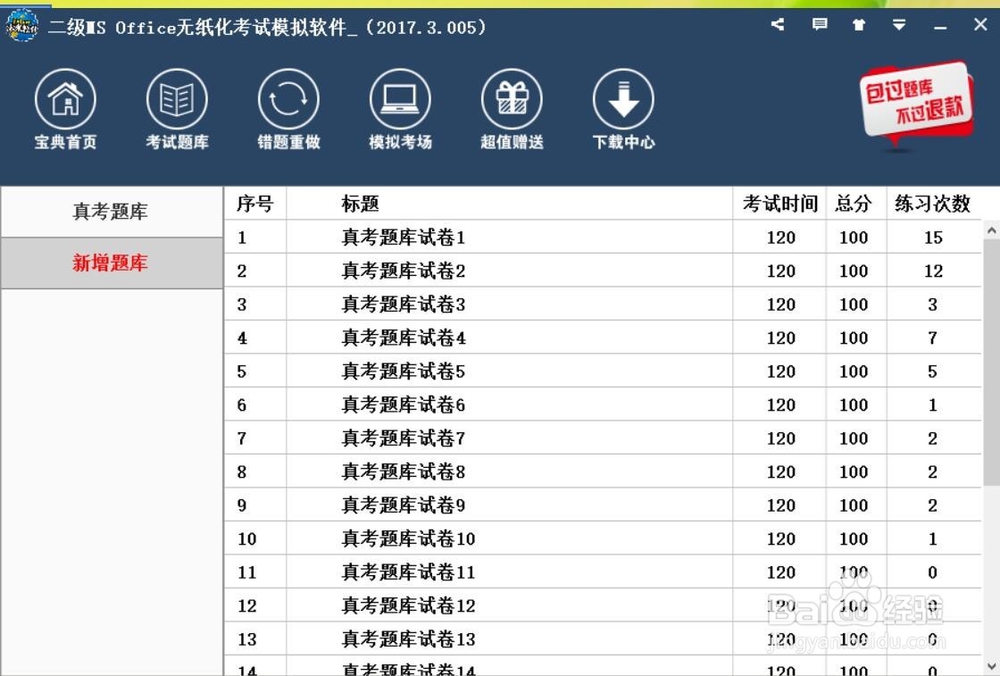Click the 总分 column header
Viewport: 1000px width, 676px height.
[854, 203]
